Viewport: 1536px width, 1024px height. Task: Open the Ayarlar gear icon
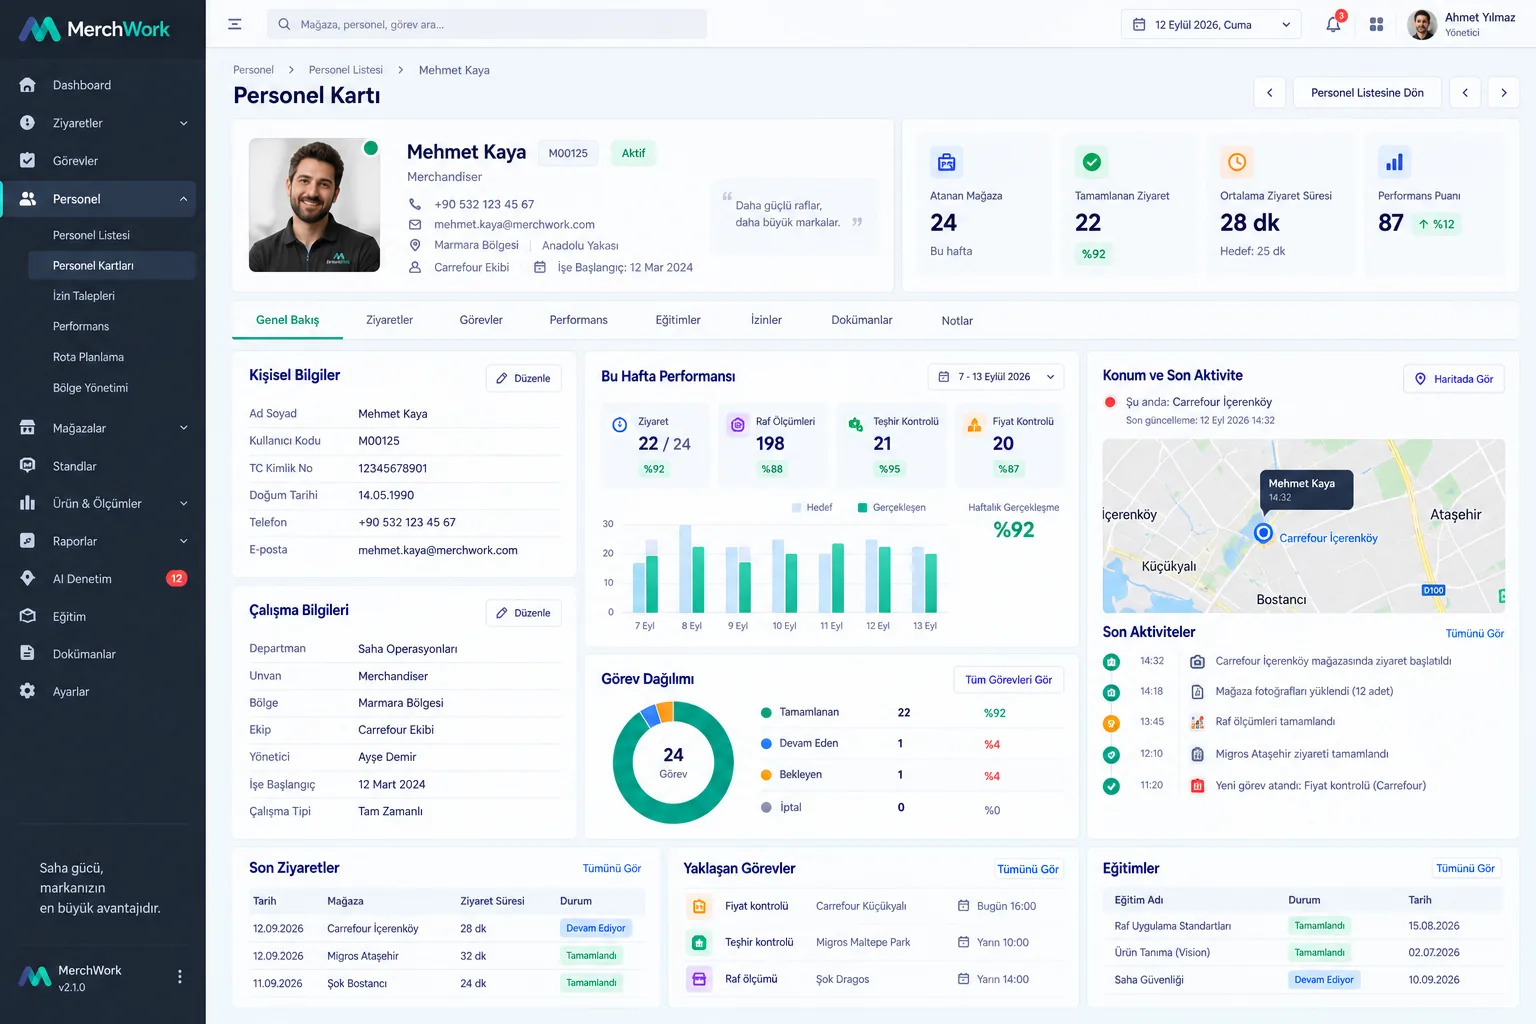pos(28,691)
